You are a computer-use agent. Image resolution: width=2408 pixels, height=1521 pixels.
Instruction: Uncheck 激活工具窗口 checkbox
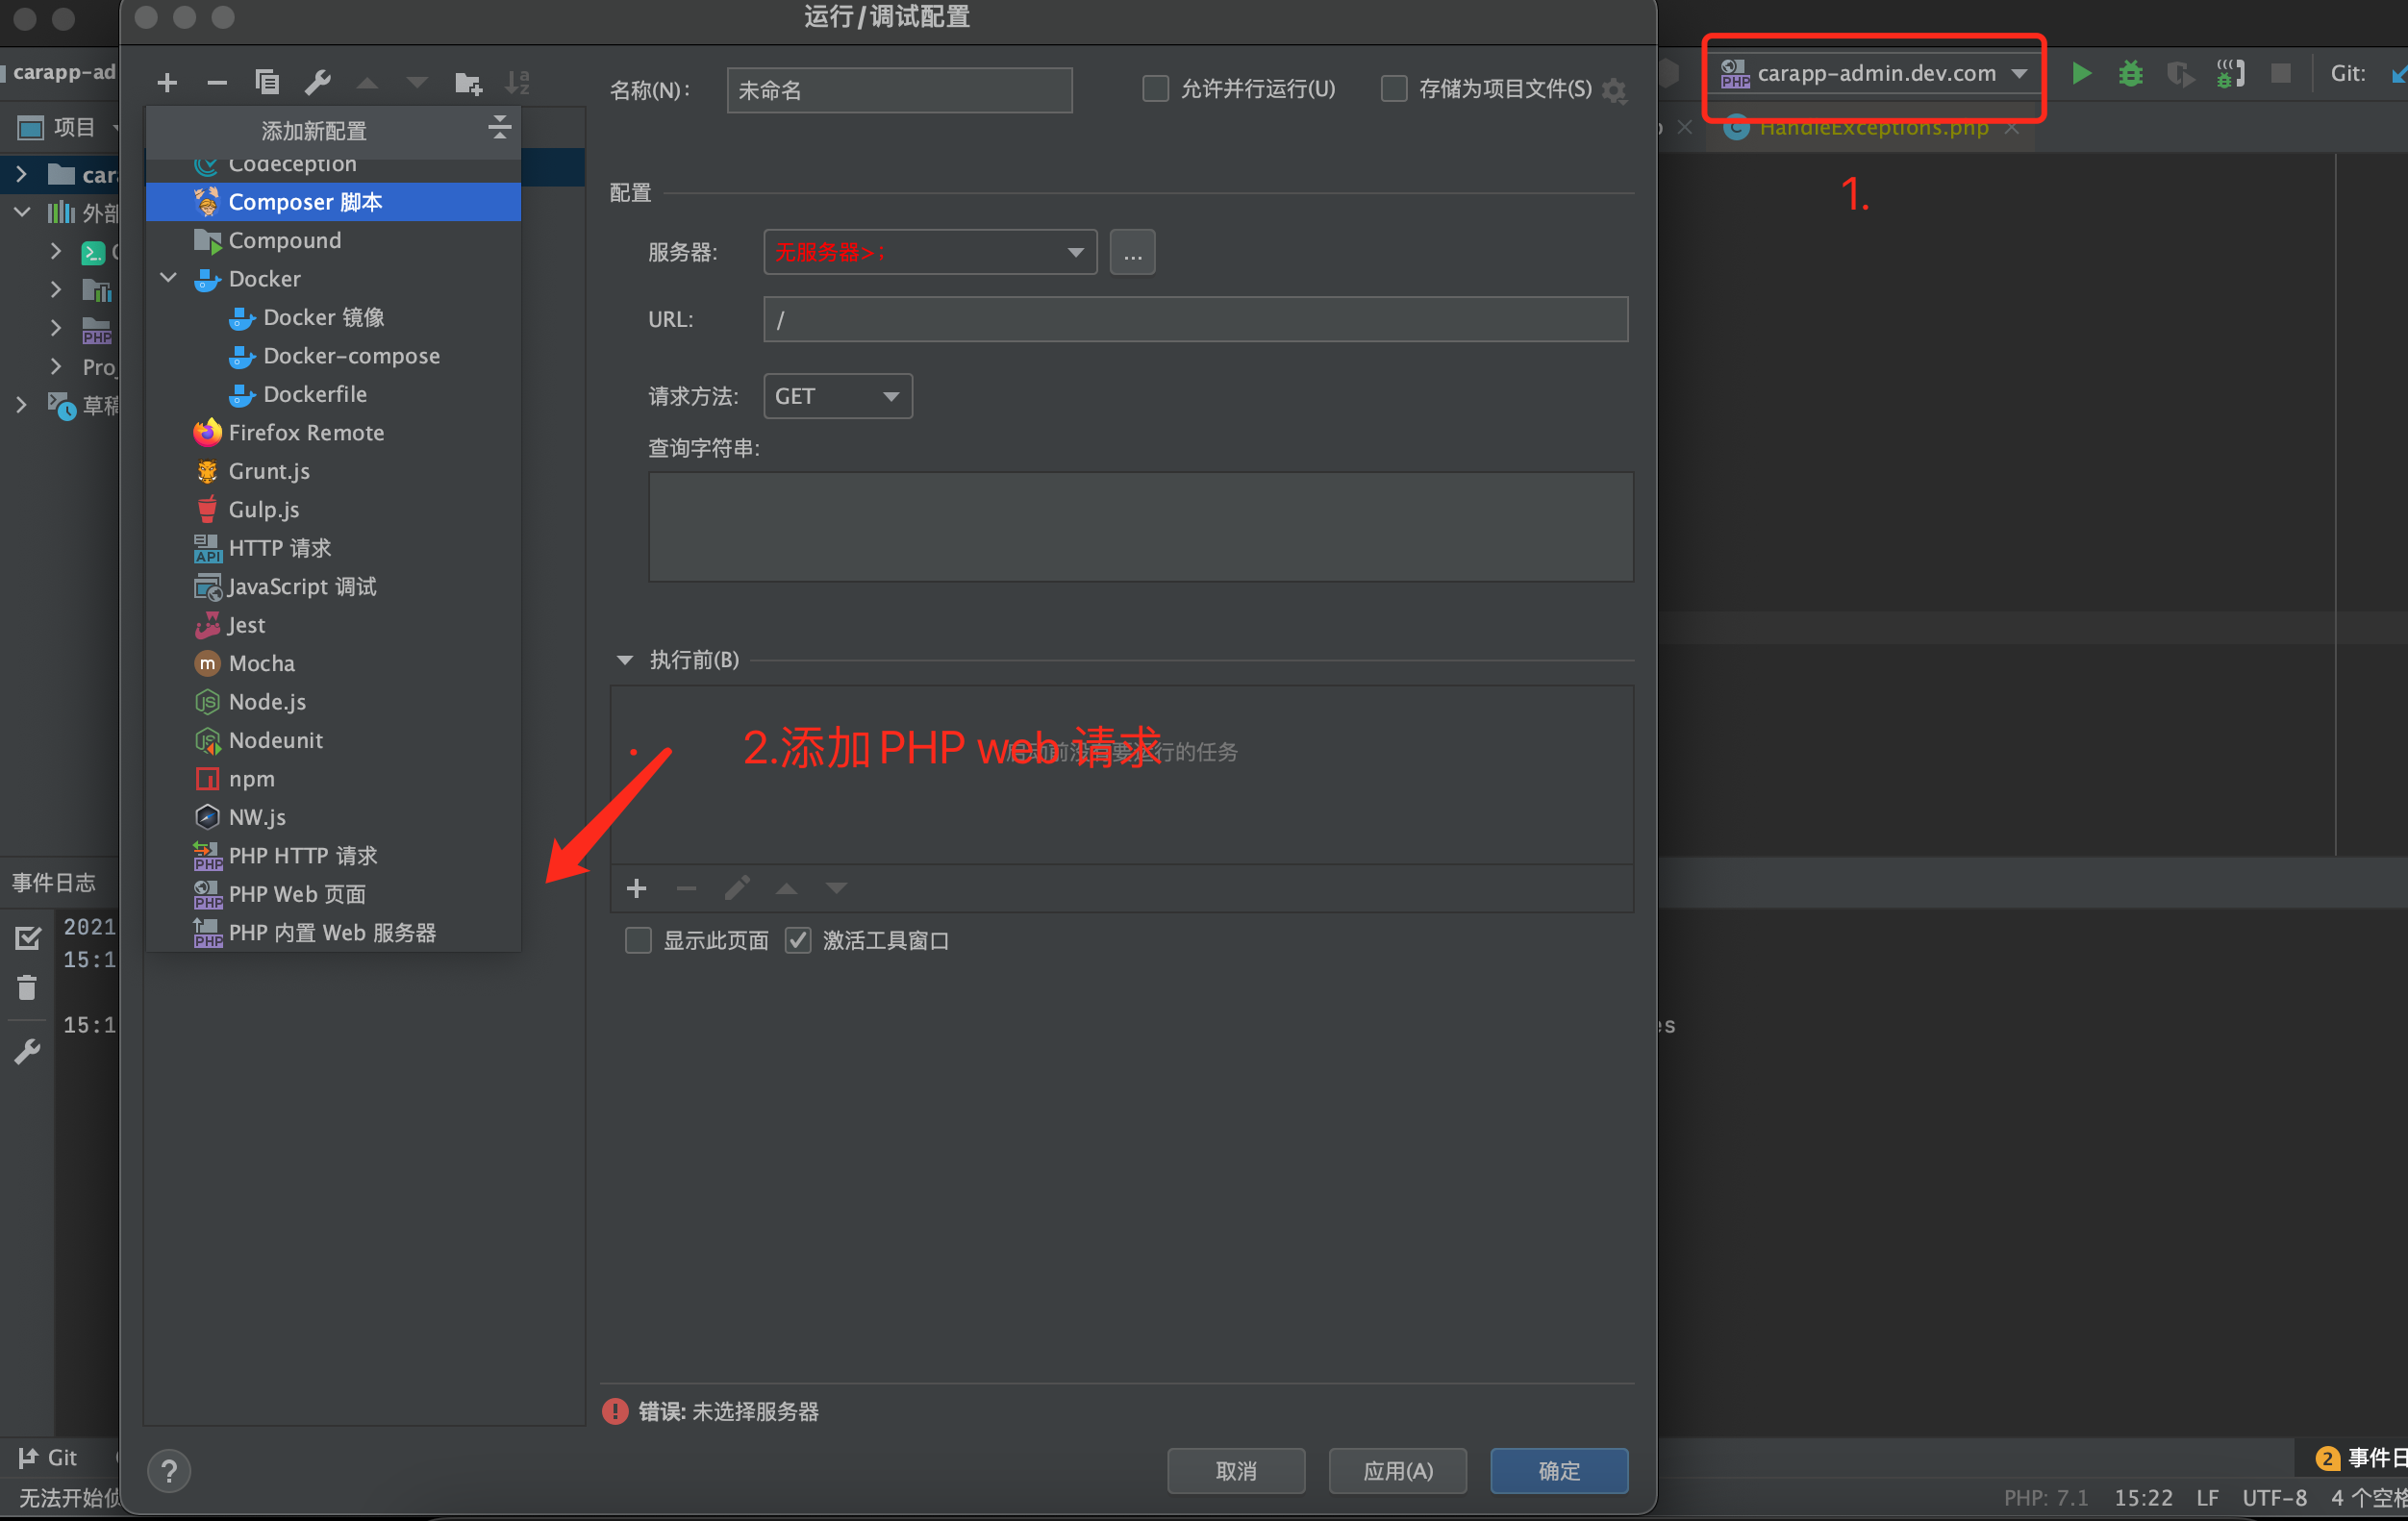coord(797,940)
